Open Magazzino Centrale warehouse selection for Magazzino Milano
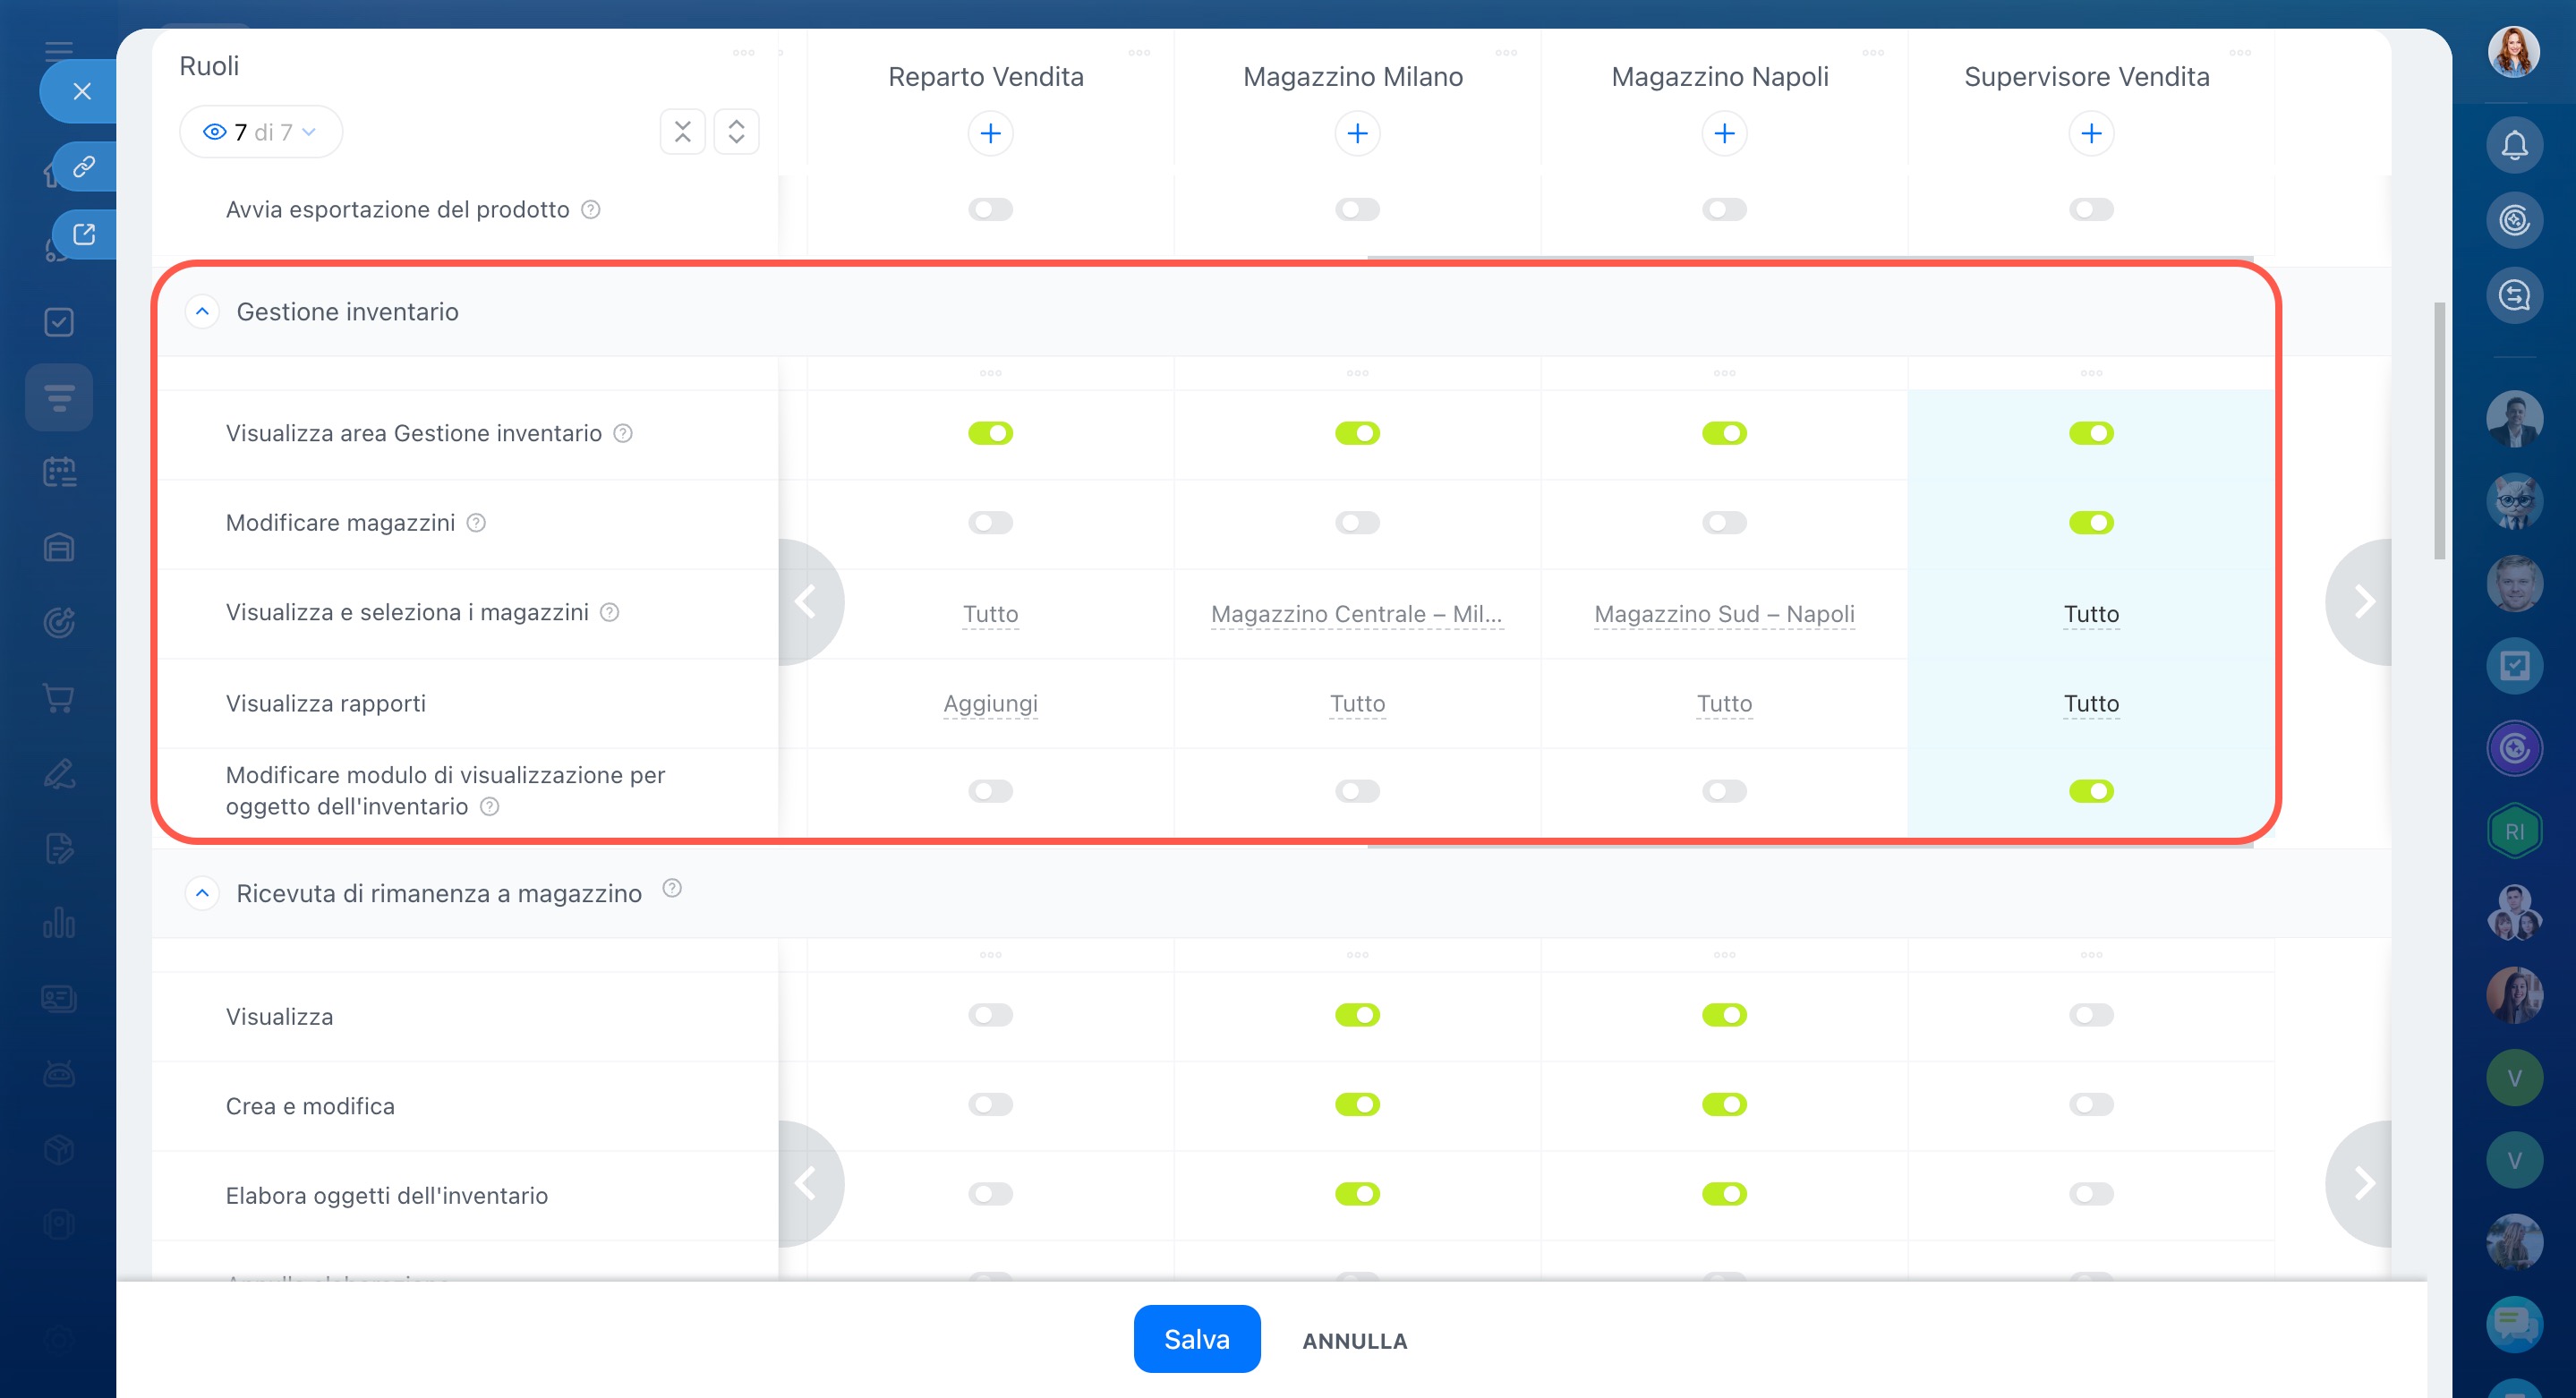Viewport: 2576px width, 1398px height. [x=1356, y=614]
